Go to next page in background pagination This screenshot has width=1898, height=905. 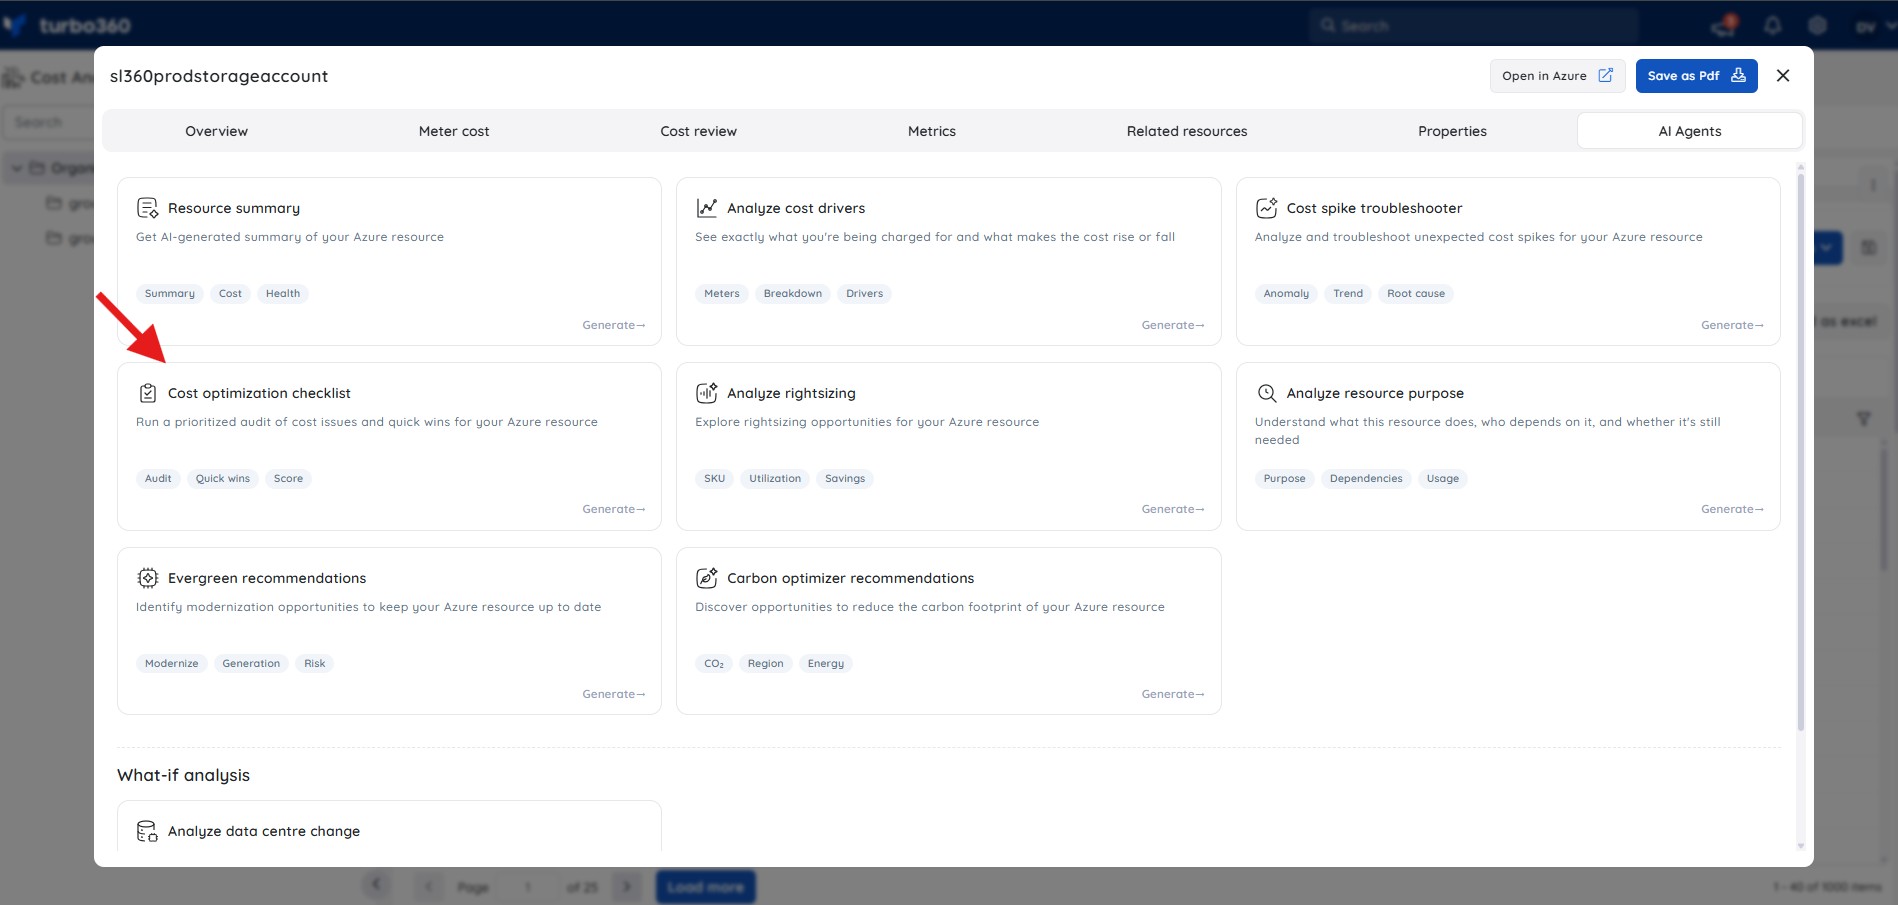627,887
